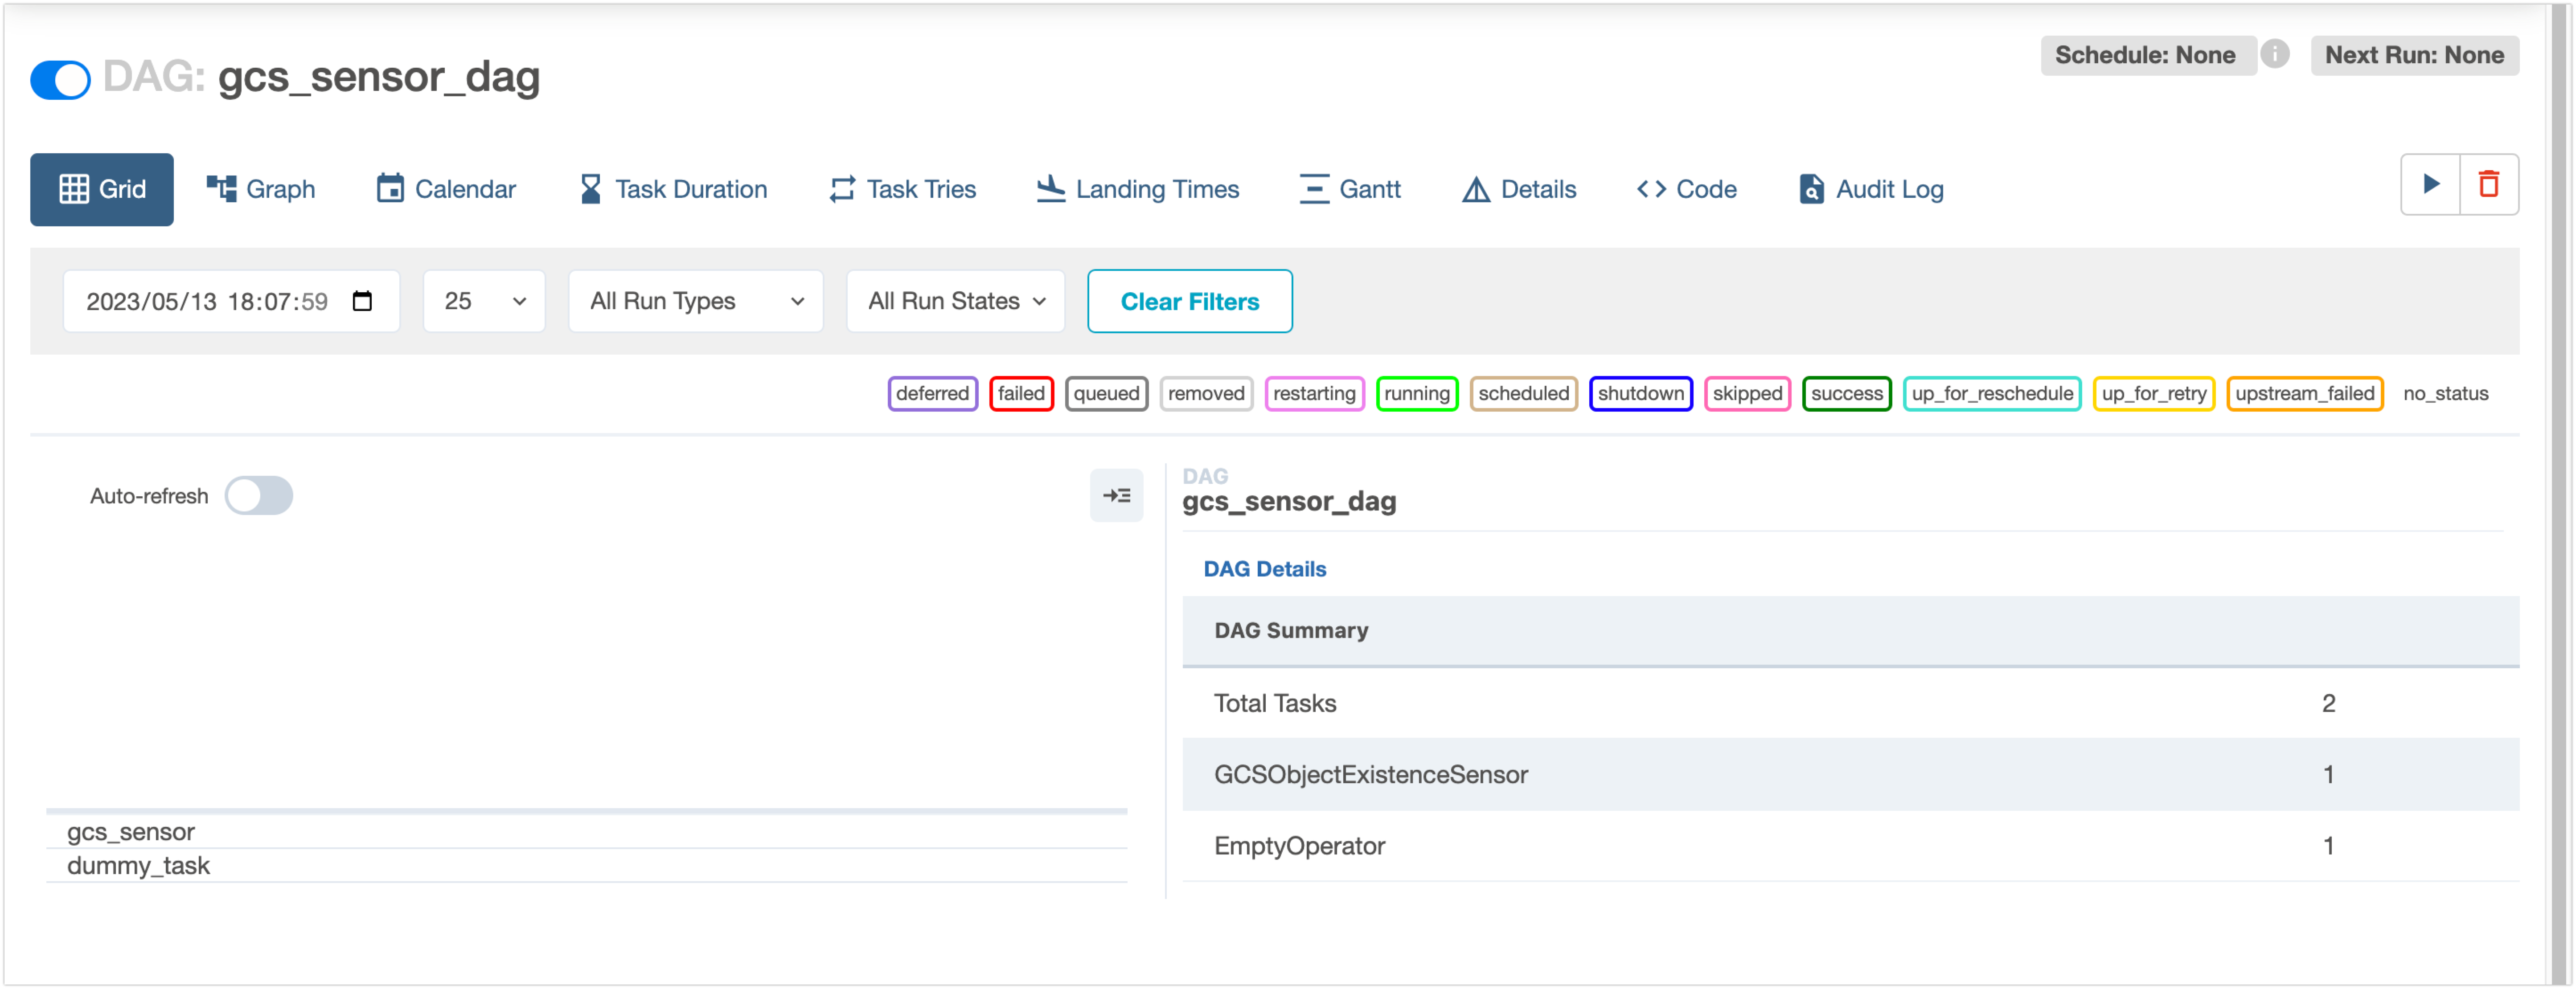Toggle the DAG pause switch for gcs_sensor_dag
Image resolution: width=2576 pixels, height=989 pixels.
click(60, 80)
